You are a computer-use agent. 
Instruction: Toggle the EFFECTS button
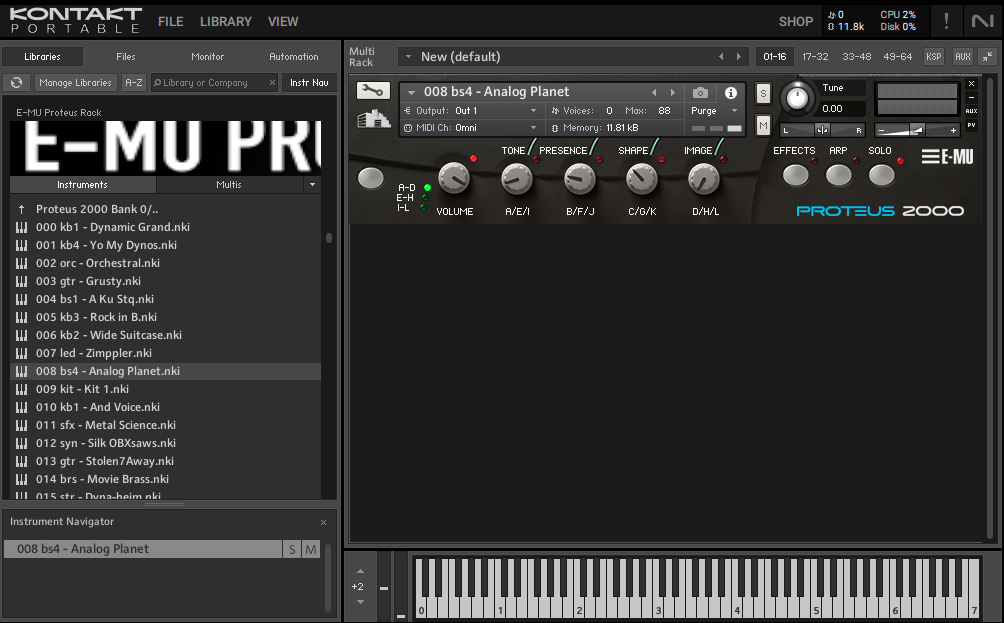tap(796, 175)
